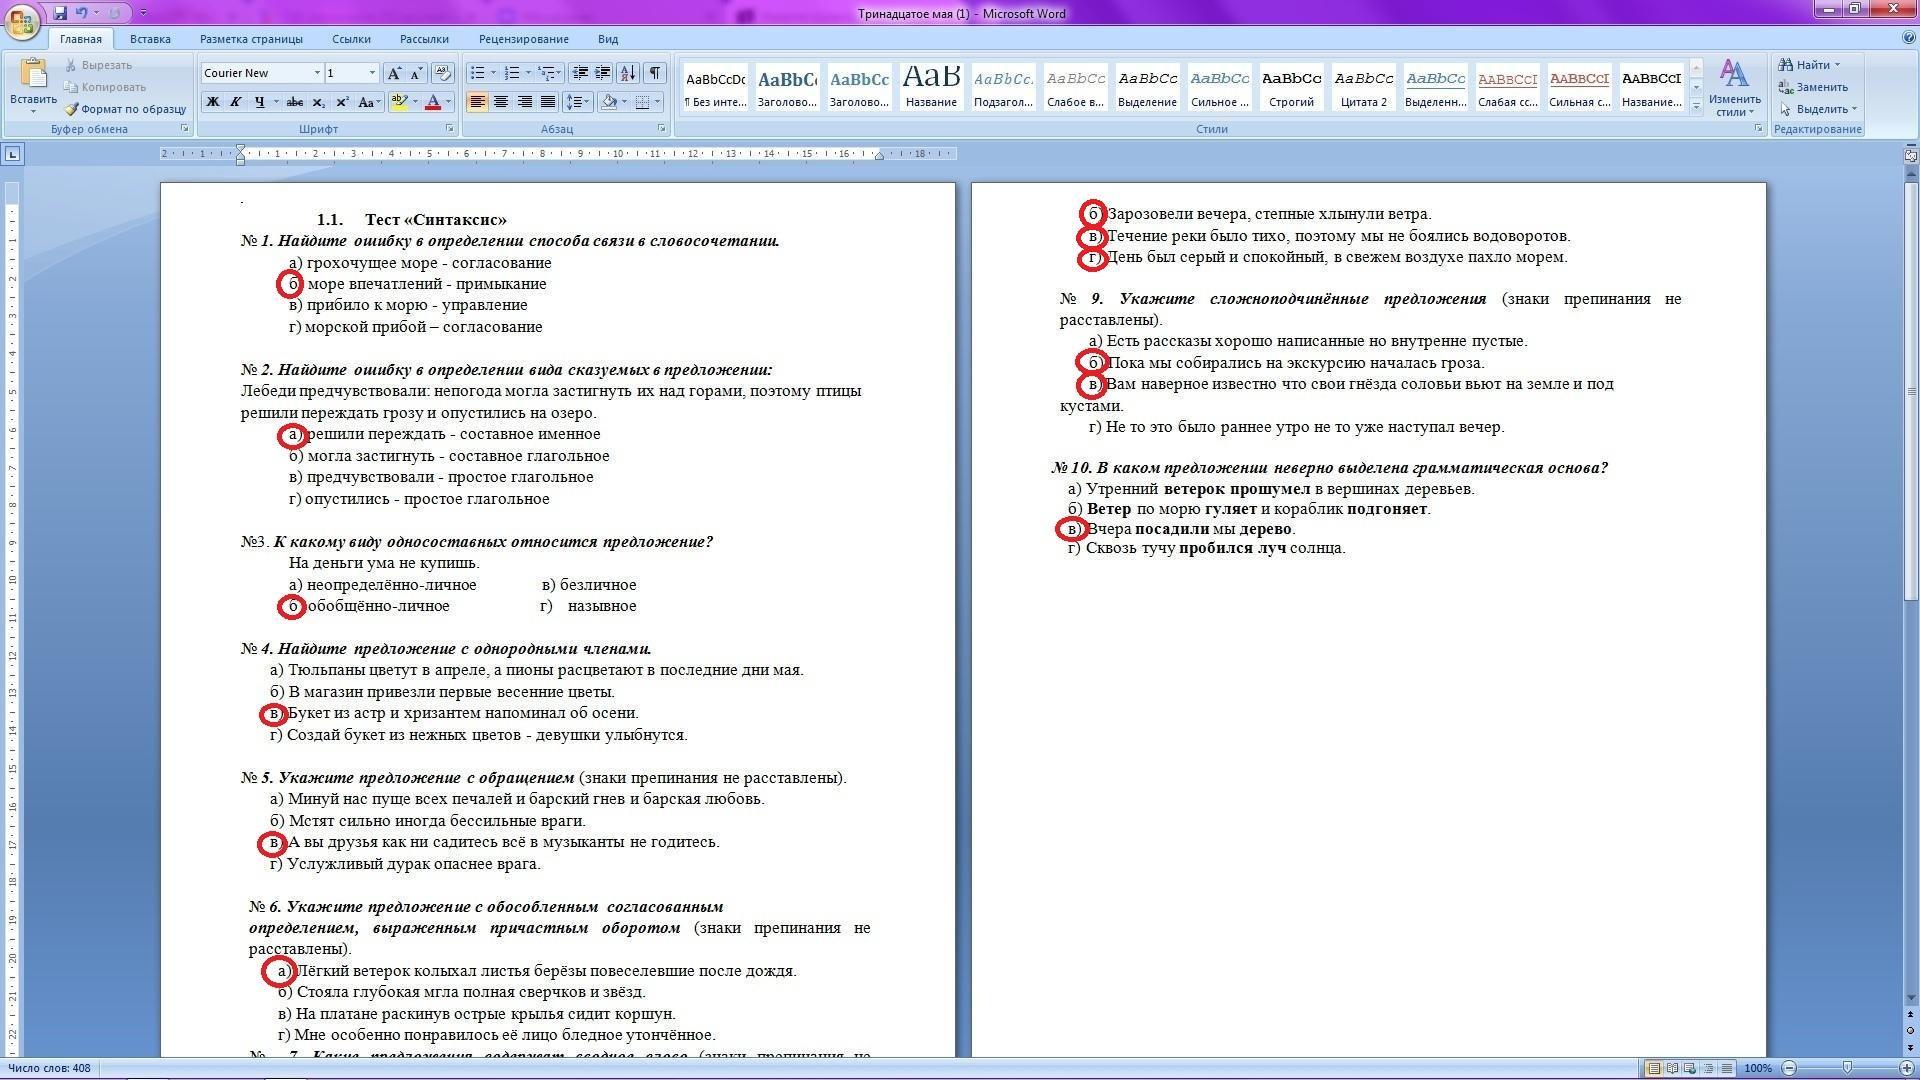Open the Рецензирование tab

(523, 39)
